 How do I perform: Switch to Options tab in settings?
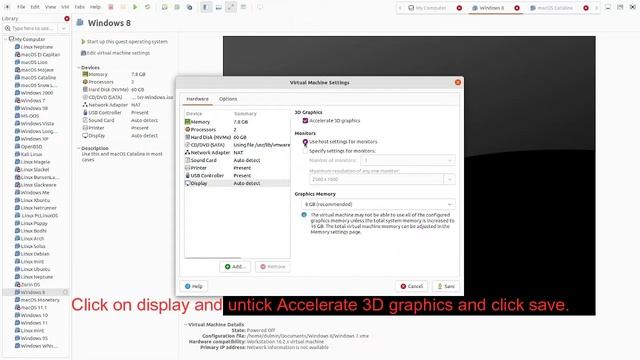(228, 99)
